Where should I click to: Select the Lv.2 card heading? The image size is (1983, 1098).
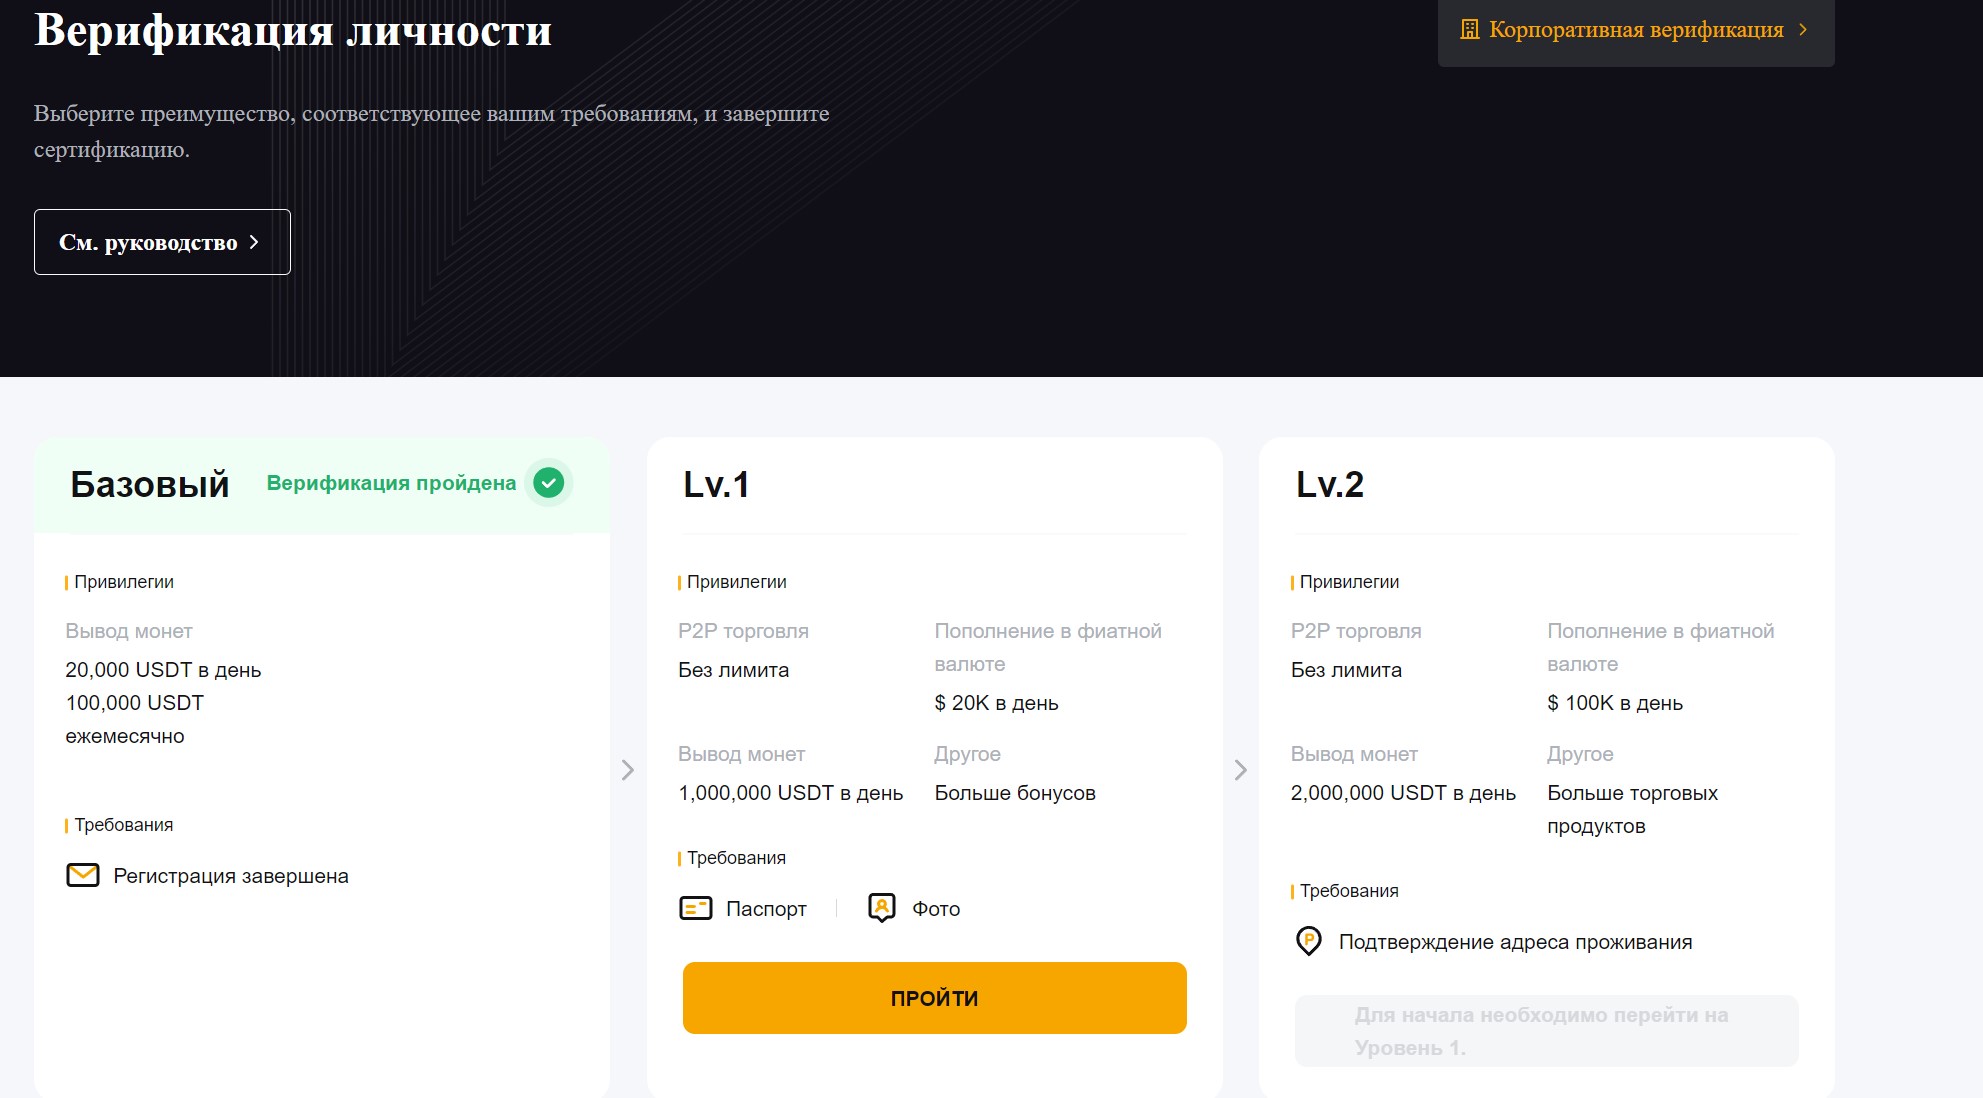coord(1330,484)
